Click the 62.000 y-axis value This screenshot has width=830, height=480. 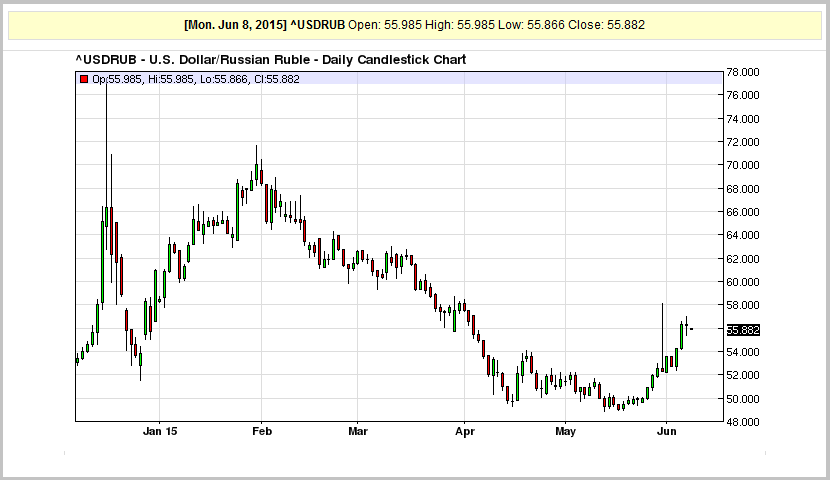click(743, 259)
